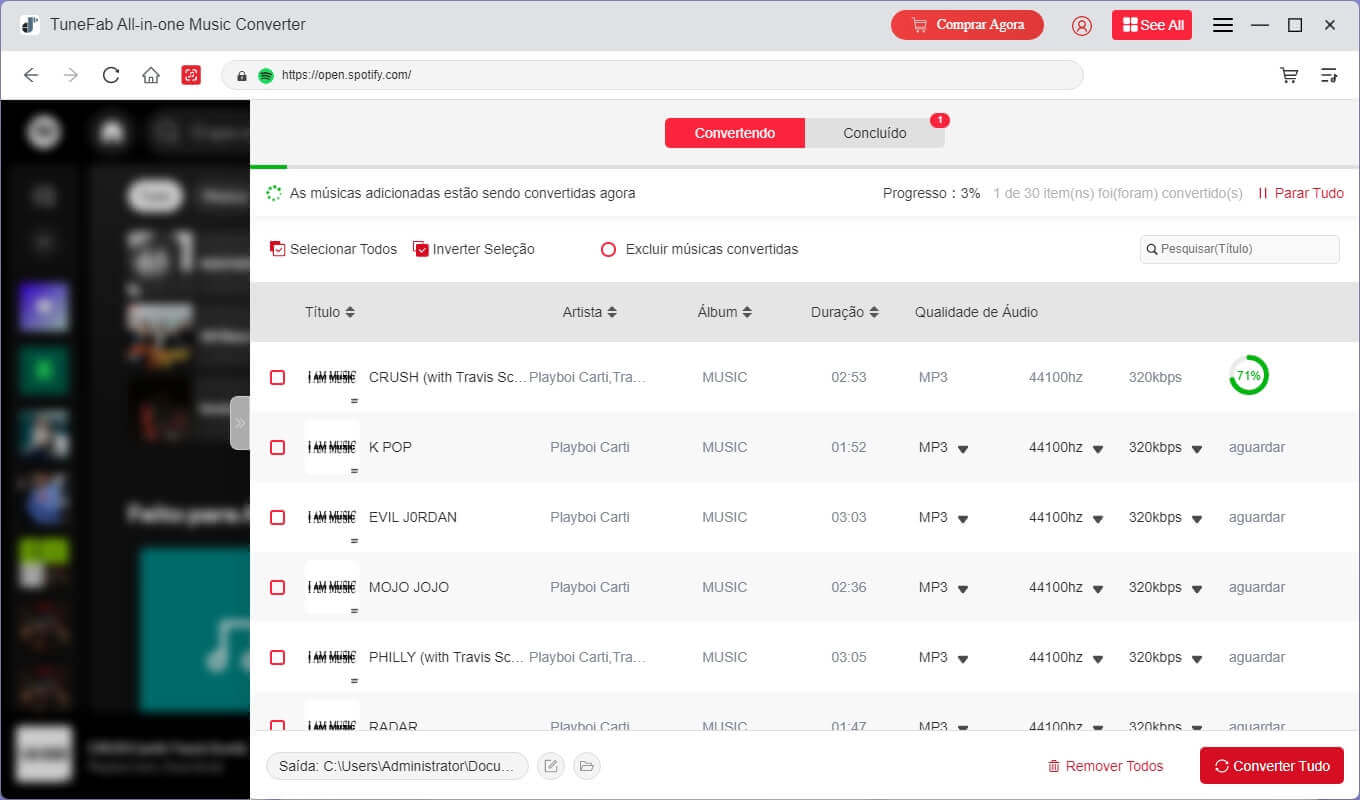Select Excluir músicas convertidas radio option
Image resolution: width=1360 pixels, height=800 pixels.
tap(608, 249)
